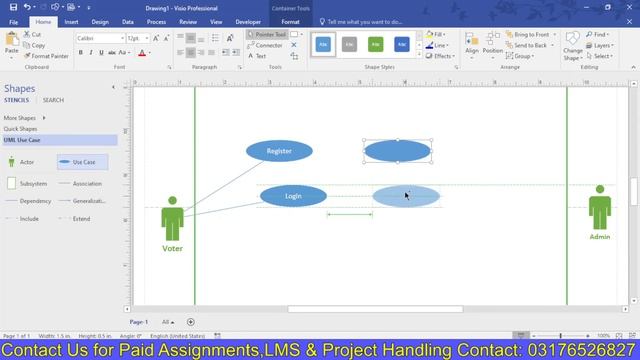Open the shape Line dropdown
The height and width of the screenshot is (360, 640).
click(437, 45)
